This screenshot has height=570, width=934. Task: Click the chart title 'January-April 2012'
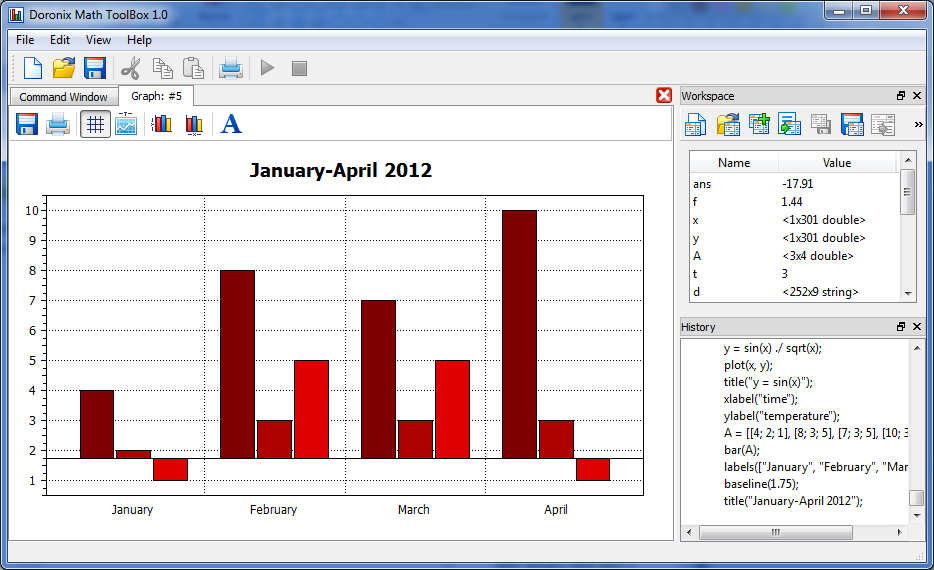pos(340,170)
